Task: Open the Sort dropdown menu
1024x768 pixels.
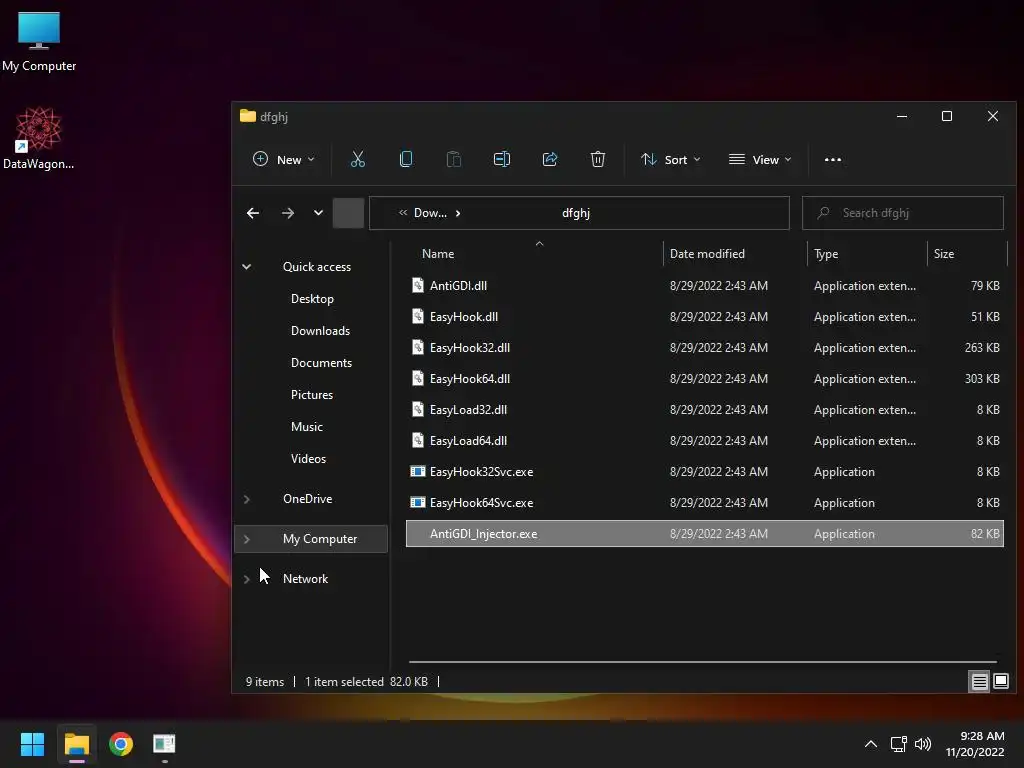Action: 671,159
